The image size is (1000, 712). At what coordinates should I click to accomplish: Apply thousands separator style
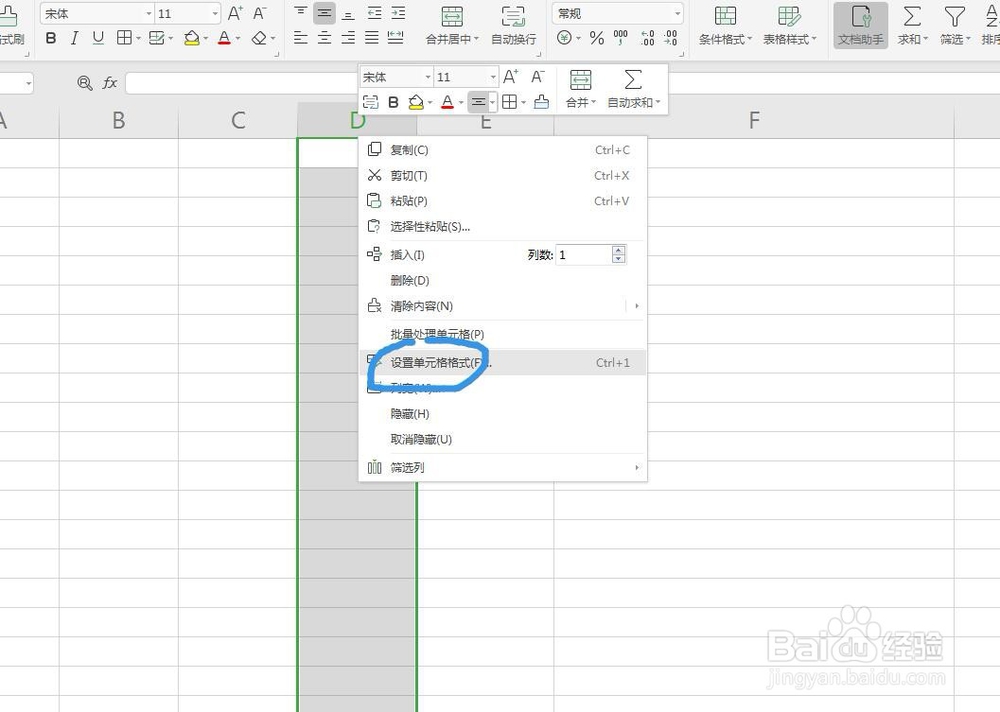(x=621, y=38)
